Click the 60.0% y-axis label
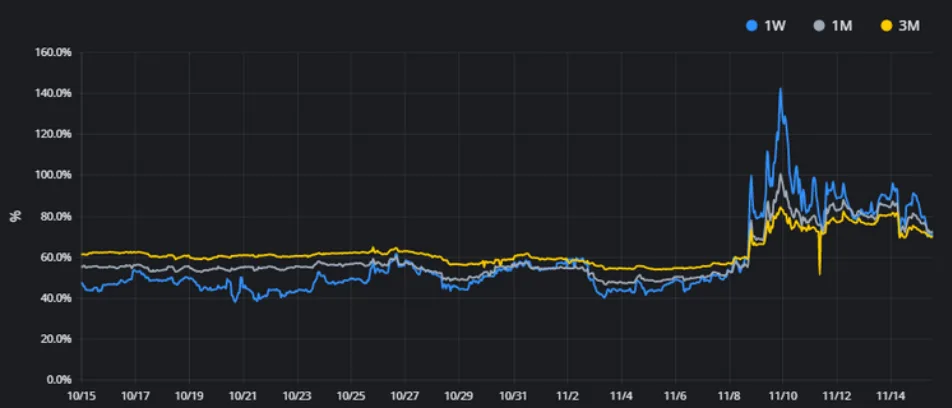The height and width of the screenshot is (408, 952). pyautogui.click(x=57, y=257)
